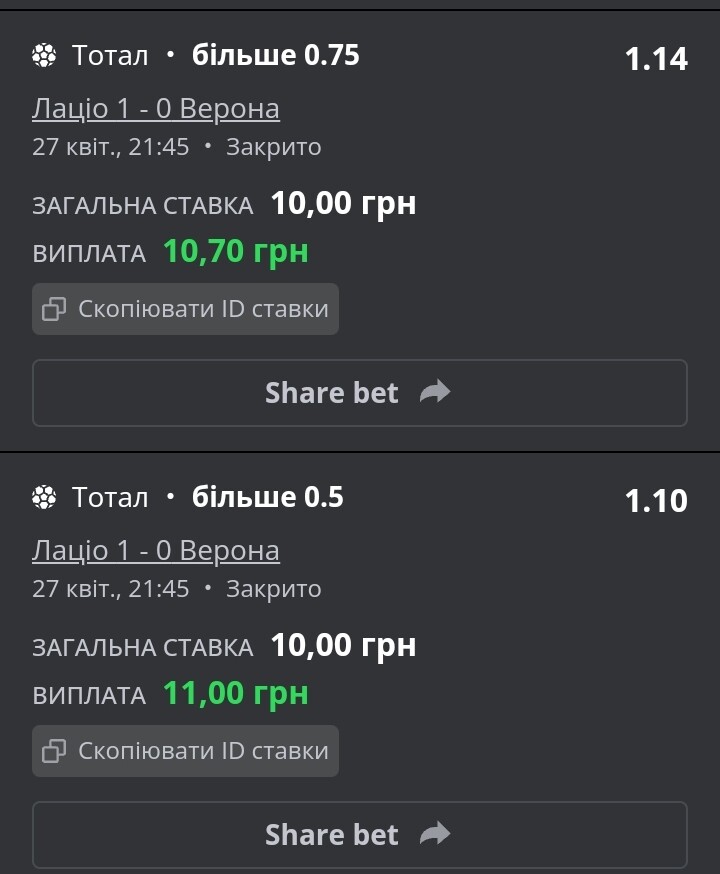Open the Лаціо 1 - 0 Верона link in the 1.14 bet
Viewport: 720px width, 874px height.
(155, 109)
